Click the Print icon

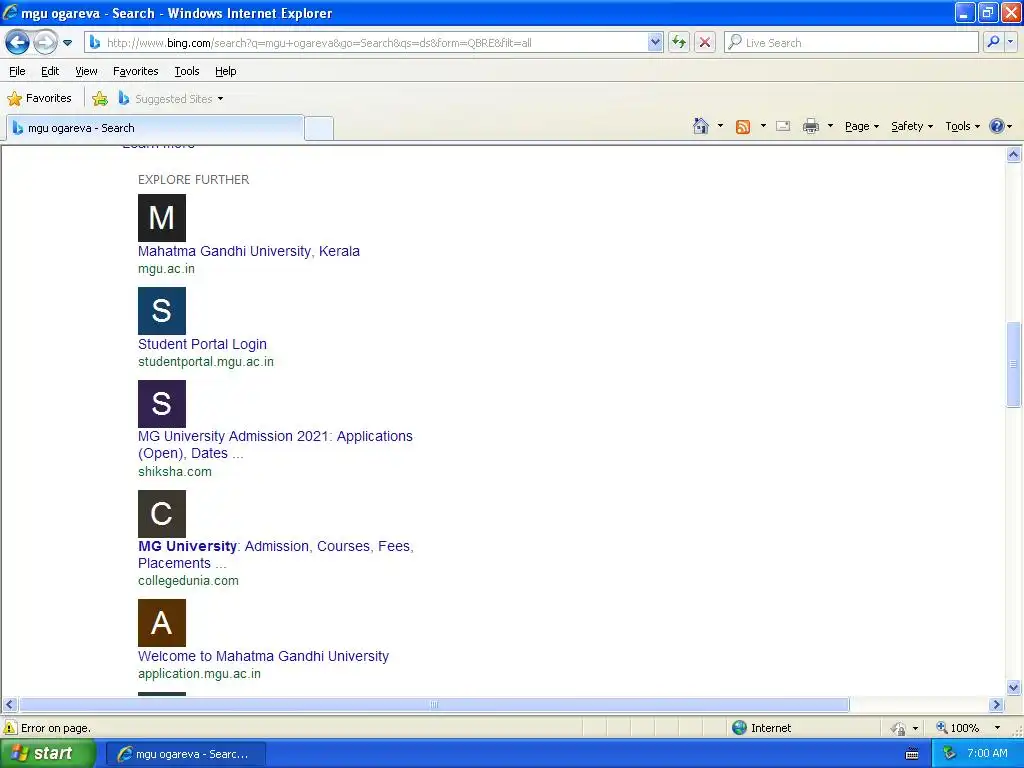tap(810, 126)
